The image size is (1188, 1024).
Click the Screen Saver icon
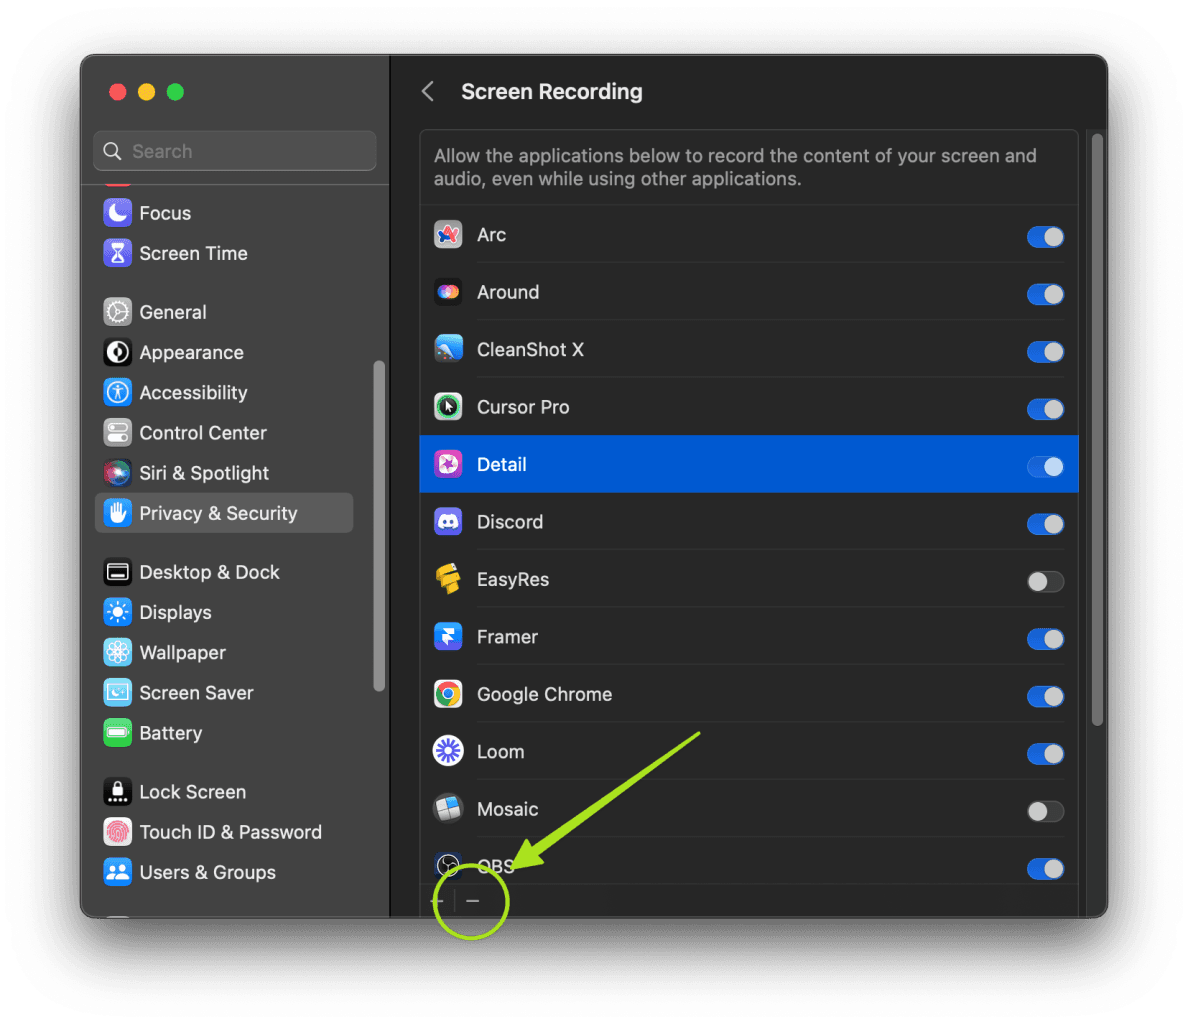pyautogui.click(x=117, y=692)
